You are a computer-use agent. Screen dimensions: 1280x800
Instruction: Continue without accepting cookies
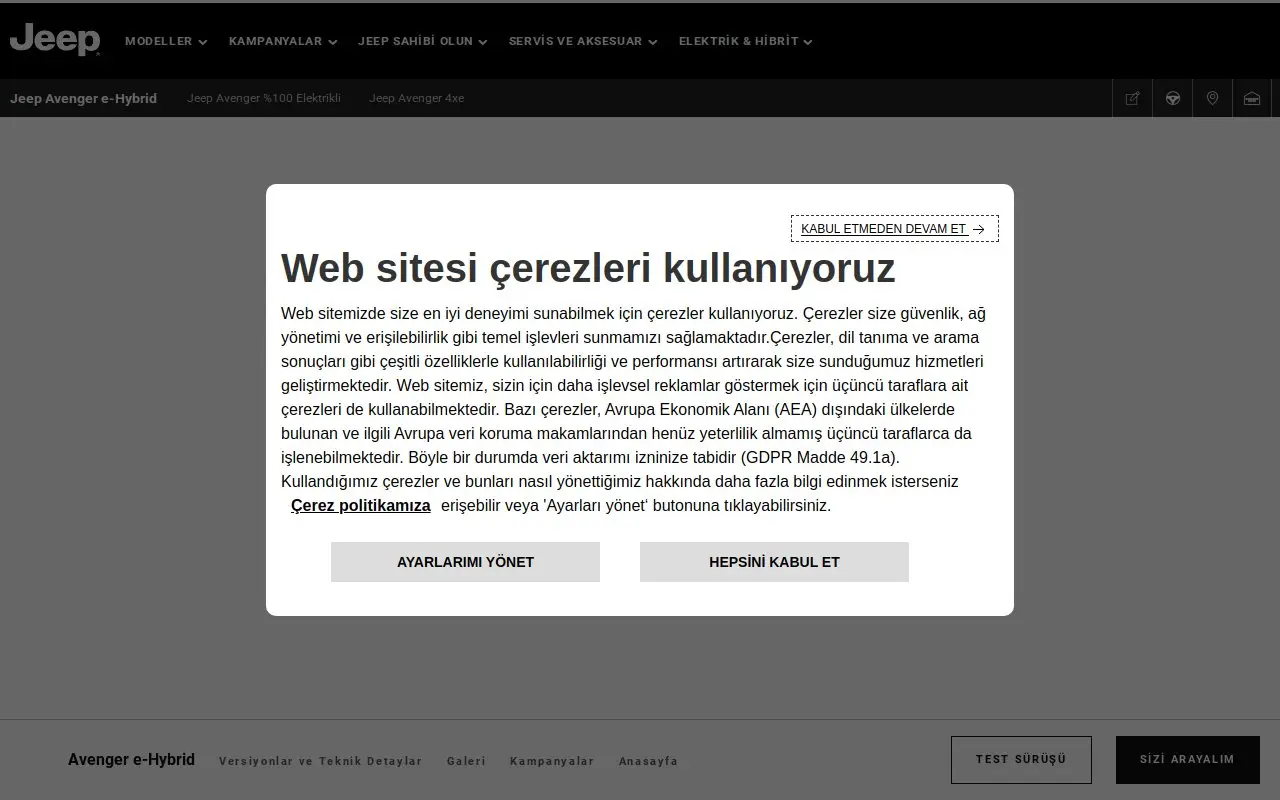tap(894, 229)
